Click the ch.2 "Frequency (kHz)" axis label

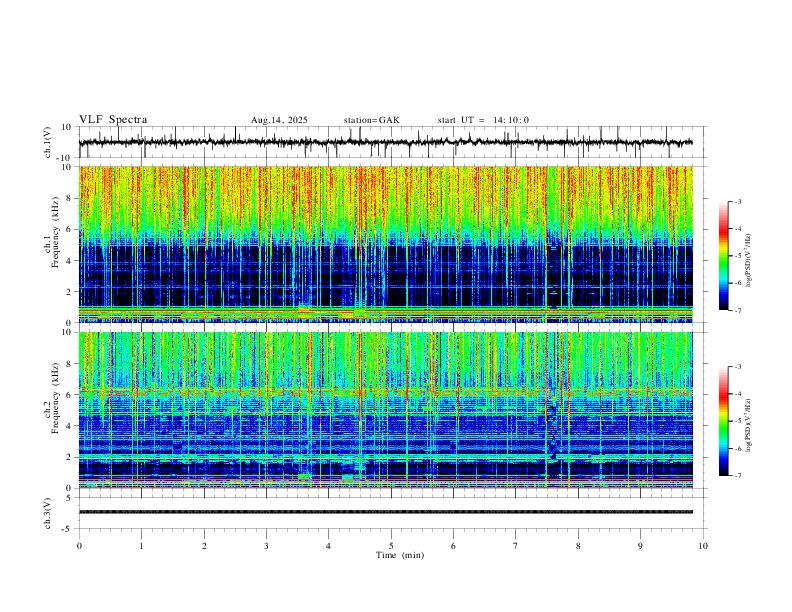(56, 398)
